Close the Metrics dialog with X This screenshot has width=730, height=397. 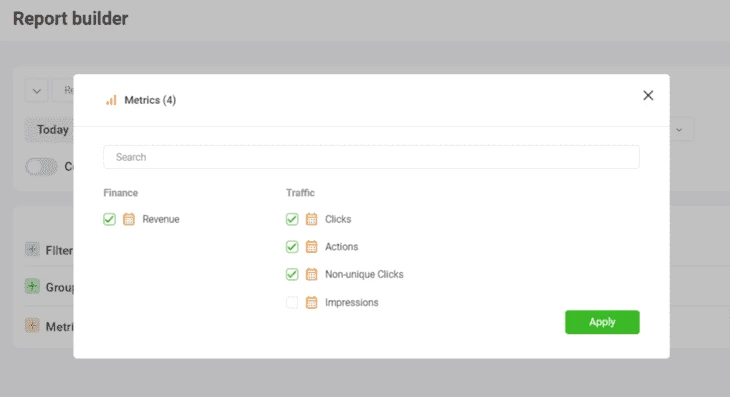click(648, 95)
